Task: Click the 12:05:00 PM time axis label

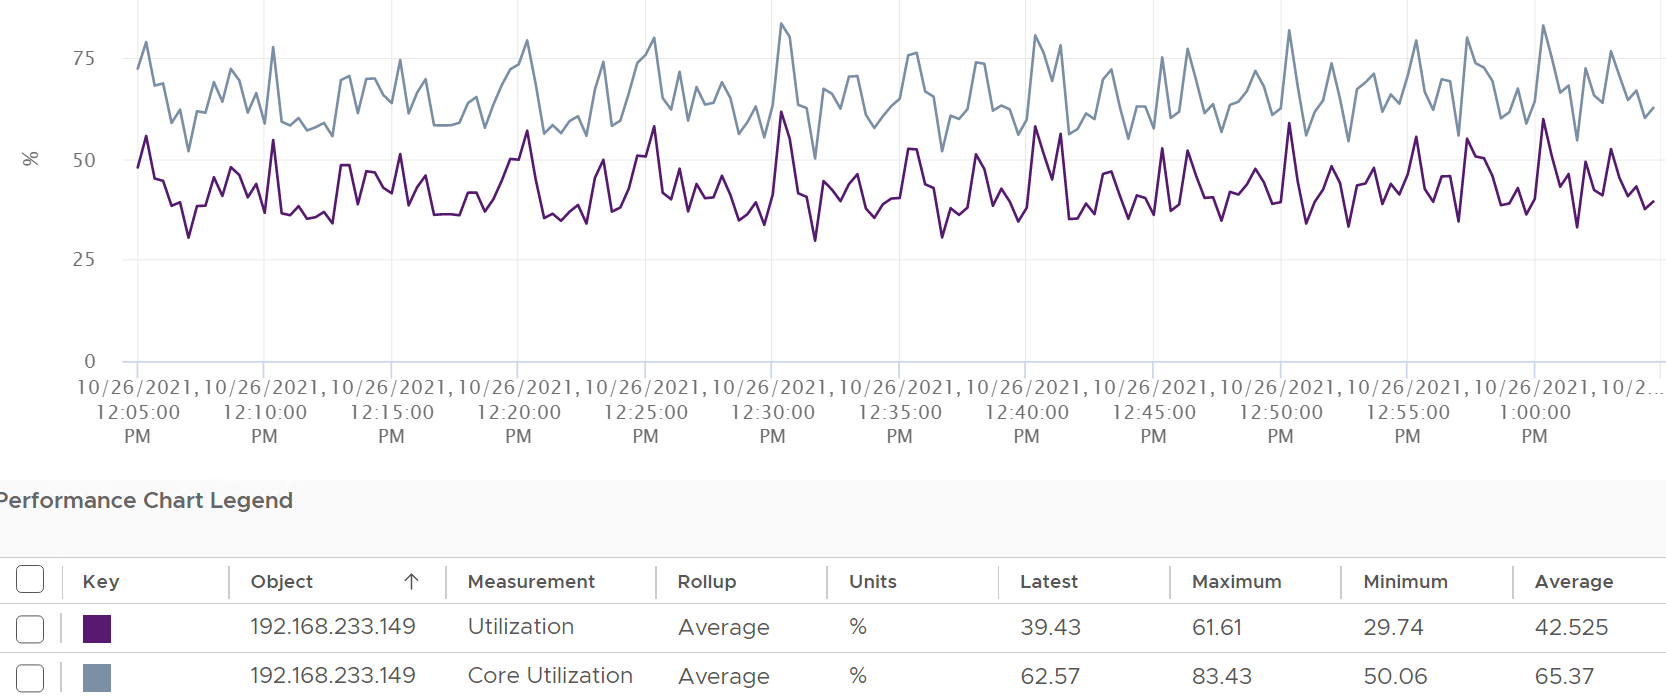Action: (137, 411)
